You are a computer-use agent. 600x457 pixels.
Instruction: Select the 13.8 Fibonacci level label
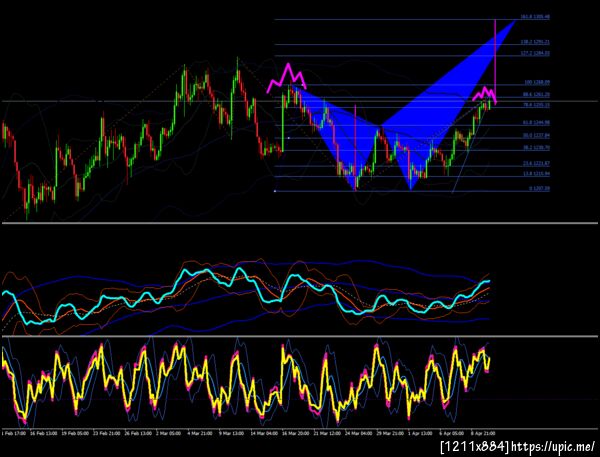[536, 174]
